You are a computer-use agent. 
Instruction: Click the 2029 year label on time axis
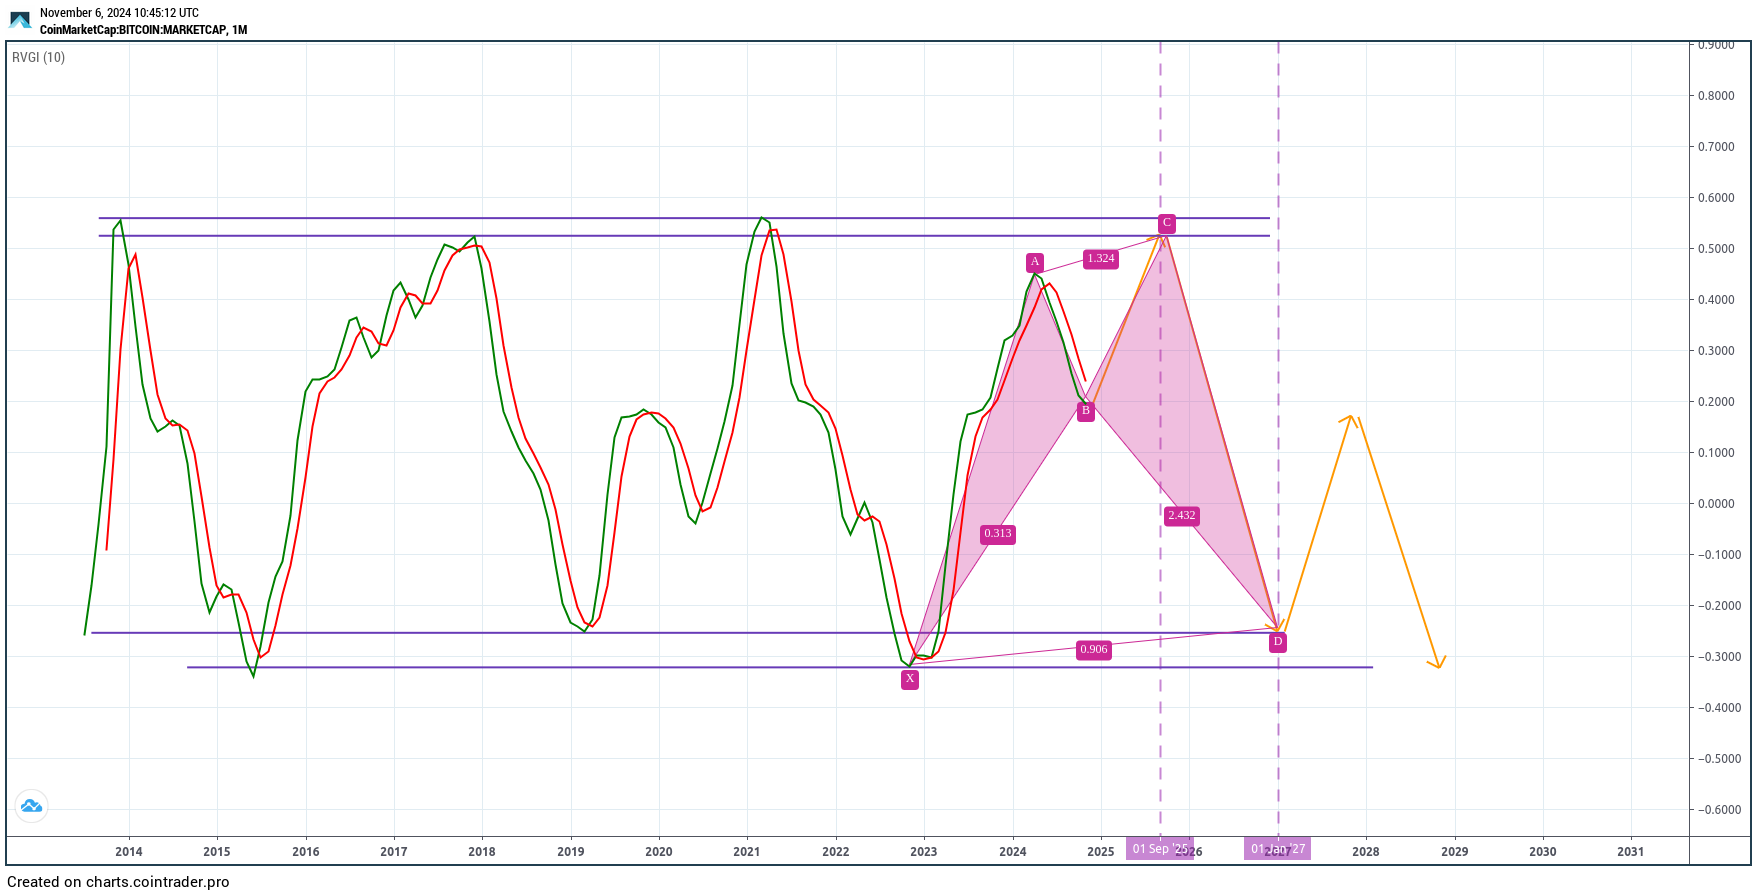pyautogui.click(x=1455, y=852)
